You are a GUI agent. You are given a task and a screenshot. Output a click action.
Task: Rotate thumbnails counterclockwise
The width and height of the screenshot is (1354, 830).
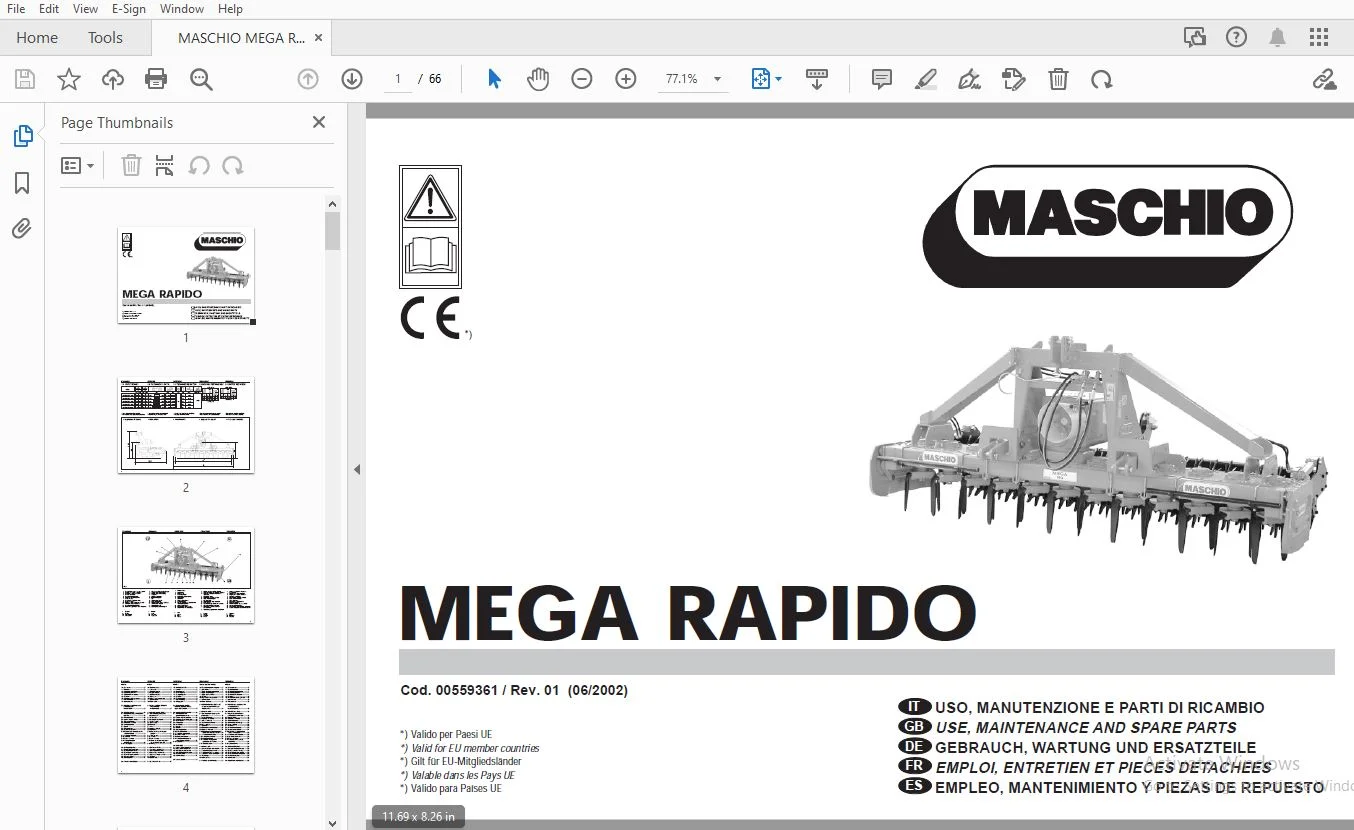(x=199, y=166)
